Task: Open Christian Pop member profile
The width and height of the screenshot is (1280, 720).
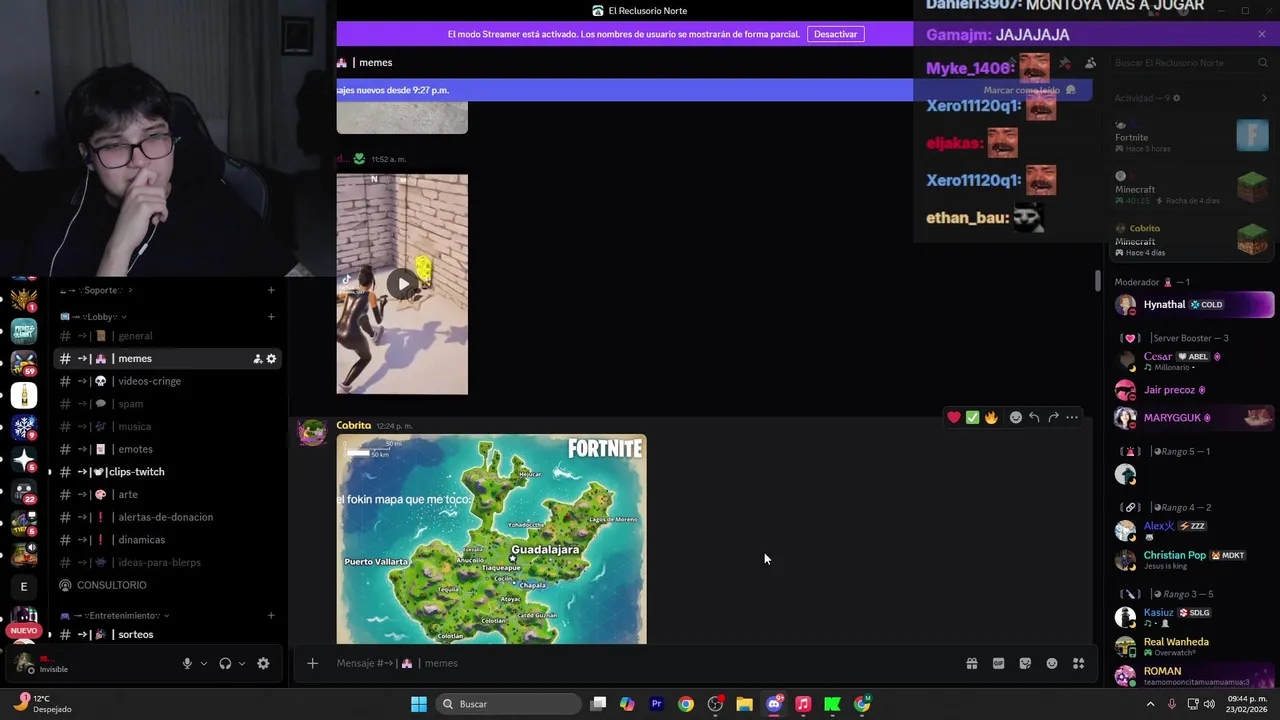Action: 1194,559
